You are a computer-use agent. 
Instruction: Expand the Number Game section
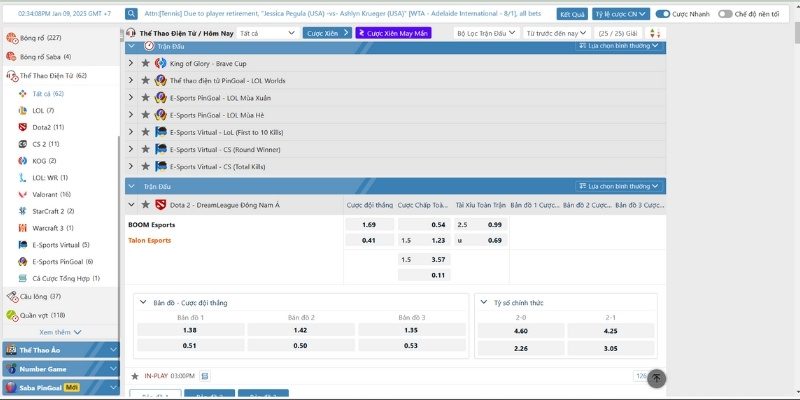coord(61,368)
